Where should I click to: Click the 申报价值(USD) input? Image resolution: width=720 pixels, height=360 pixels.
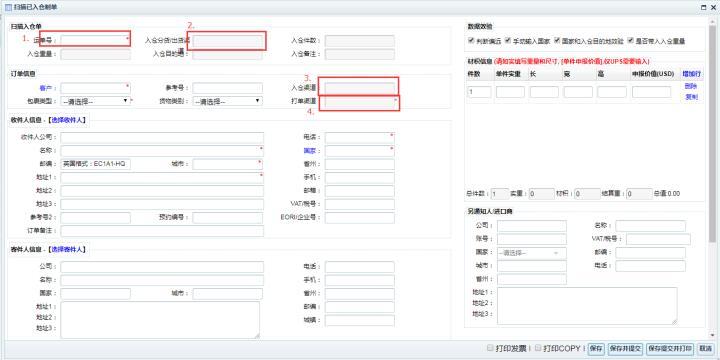[651, 92]
